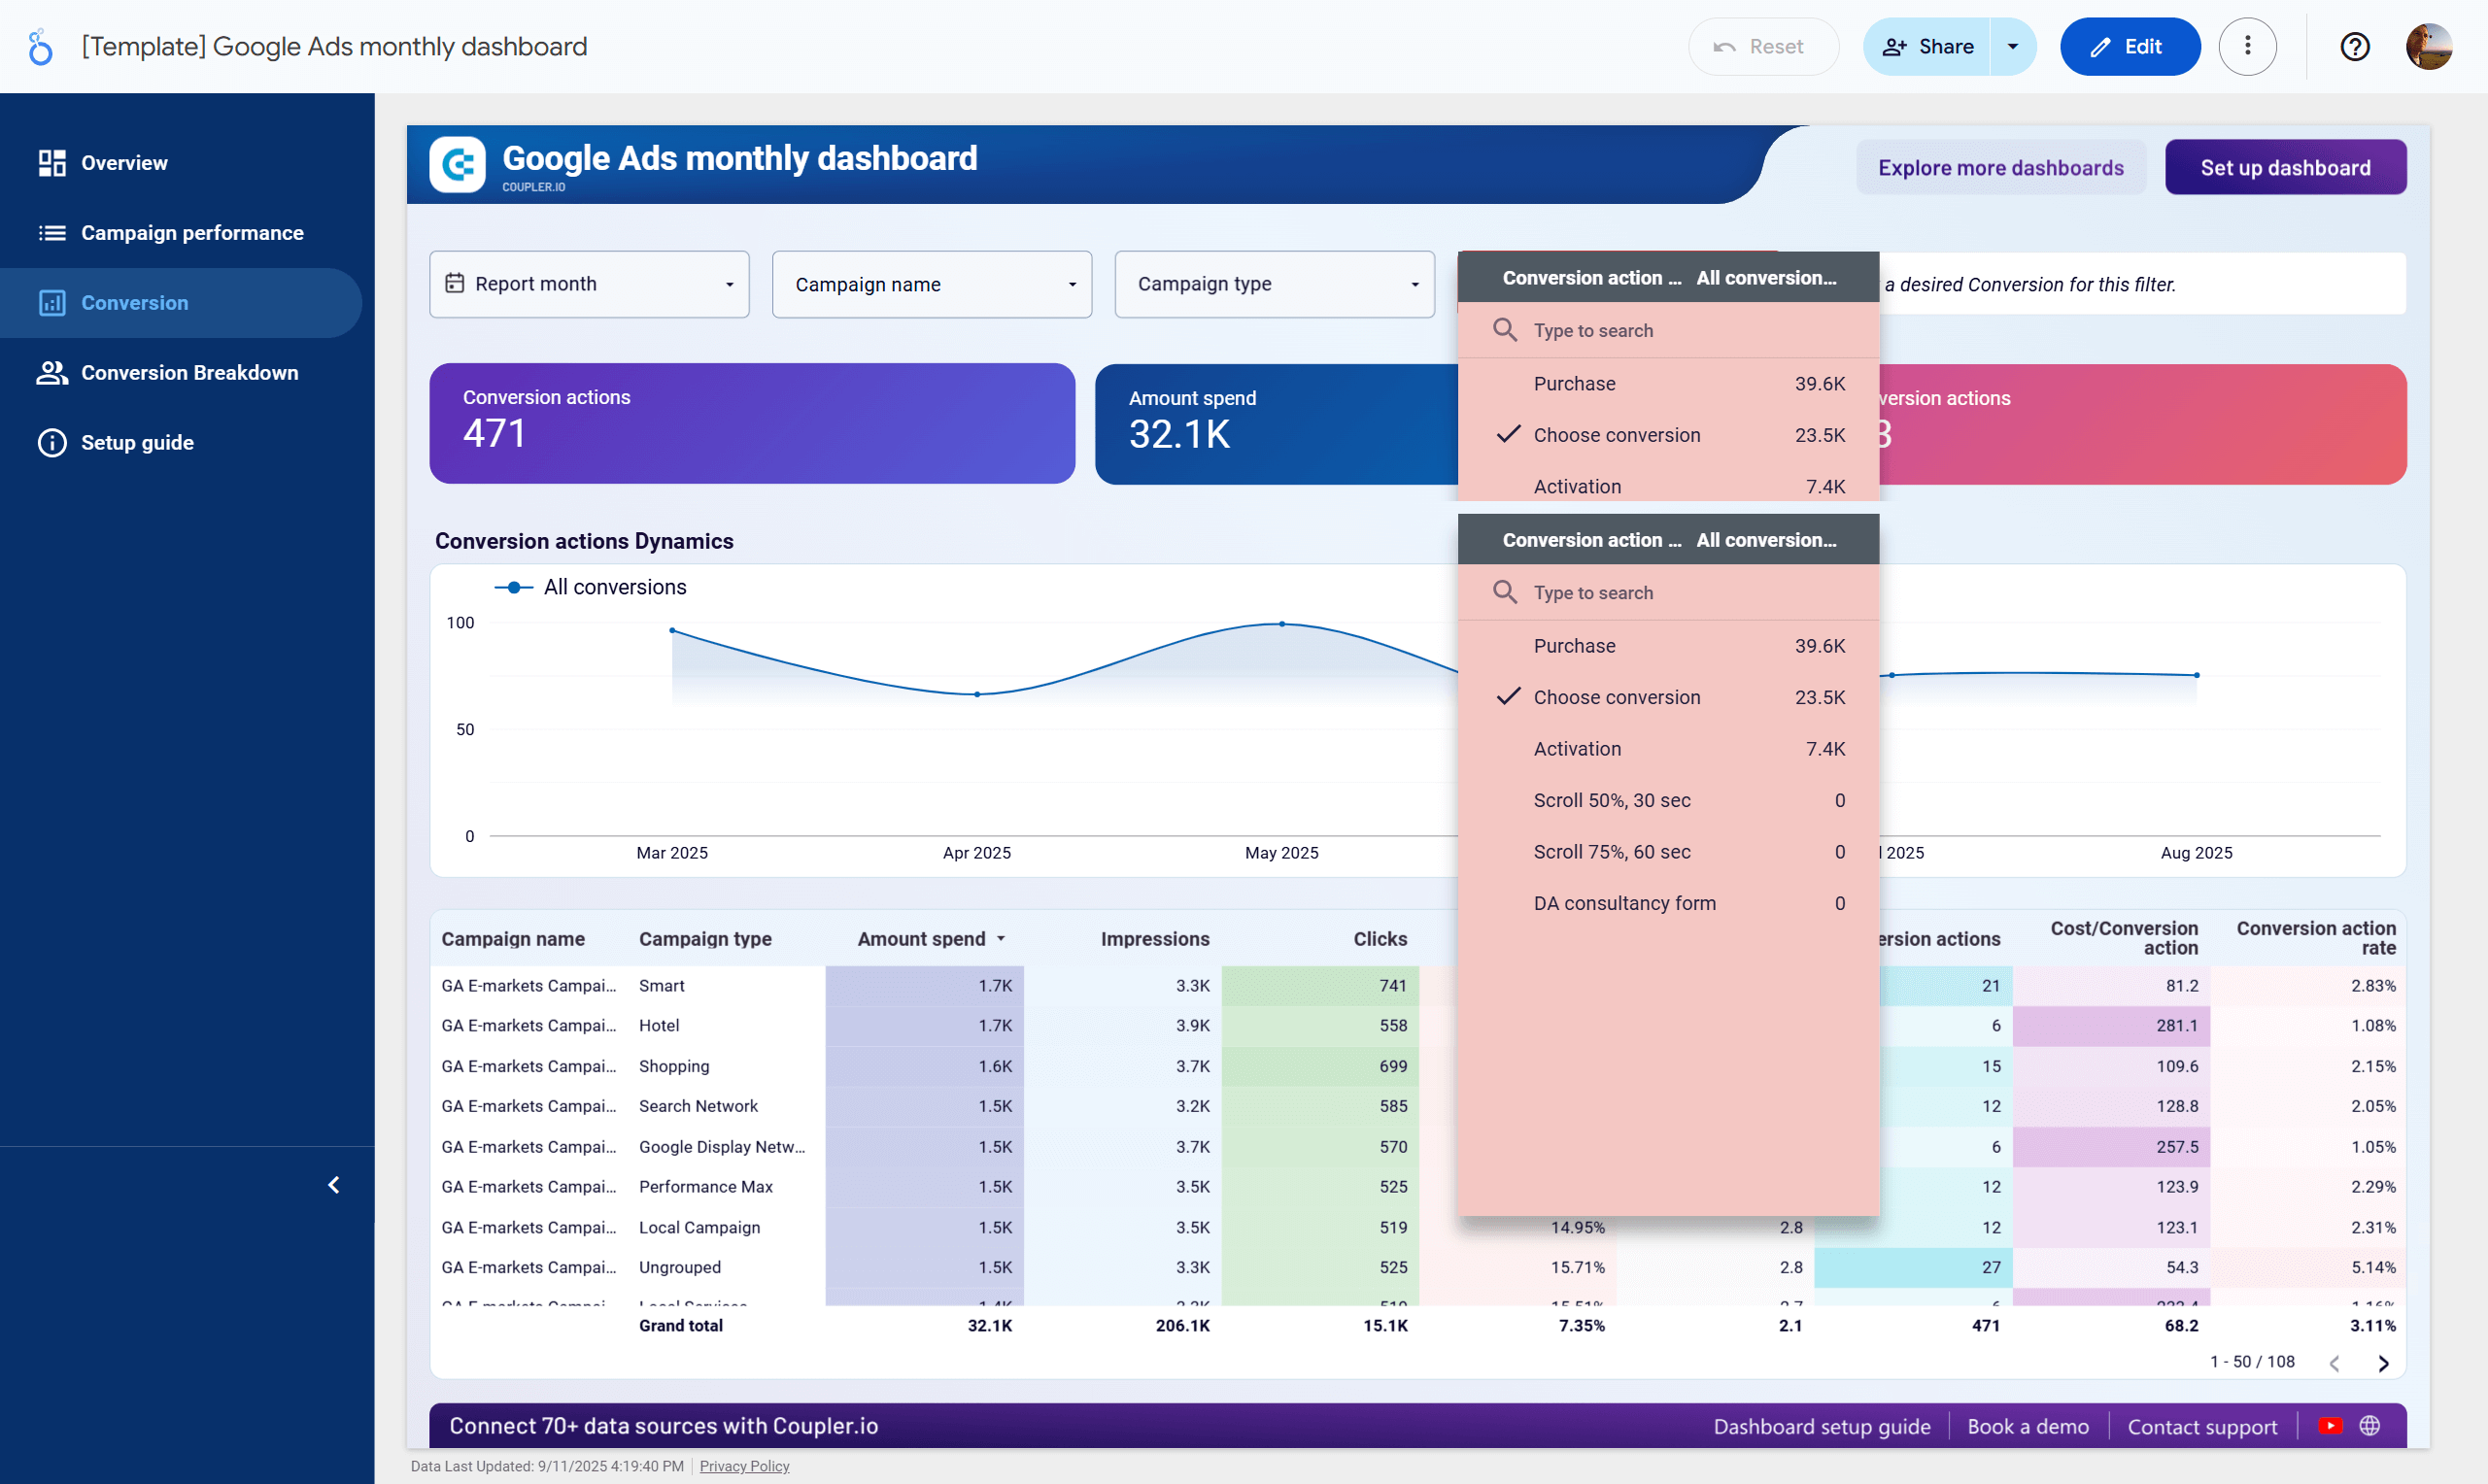Click the Conversion Breakdown people icon
This screenshot has height=1484, width=2488.
[52, 373]
